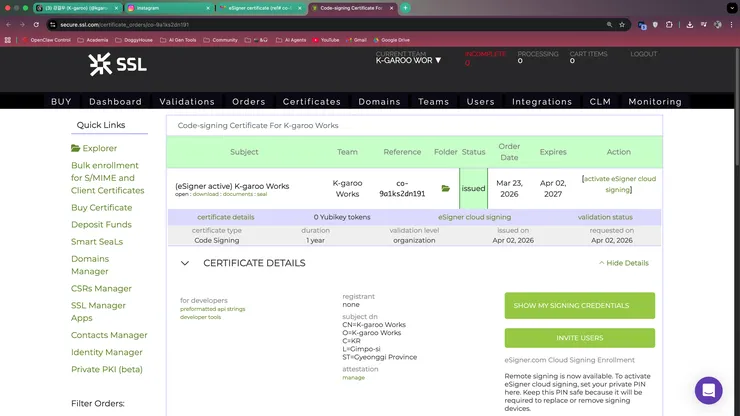Click the preformatted api strings link

[212, 308]
